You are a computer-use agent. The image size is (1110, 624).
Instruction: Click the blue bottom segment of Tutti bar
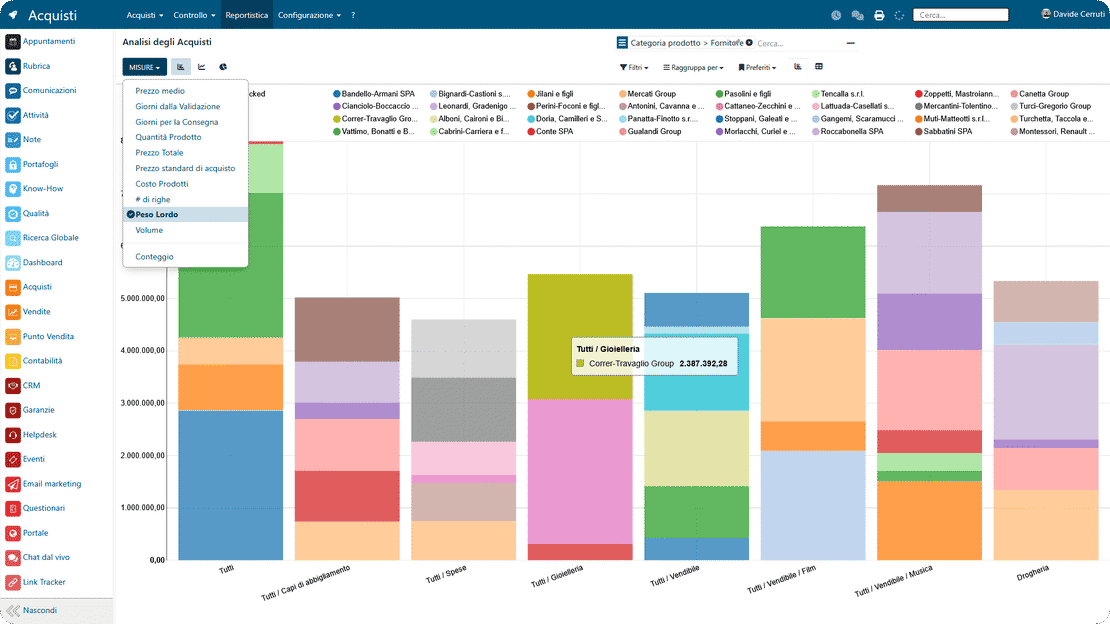(231, 485)
